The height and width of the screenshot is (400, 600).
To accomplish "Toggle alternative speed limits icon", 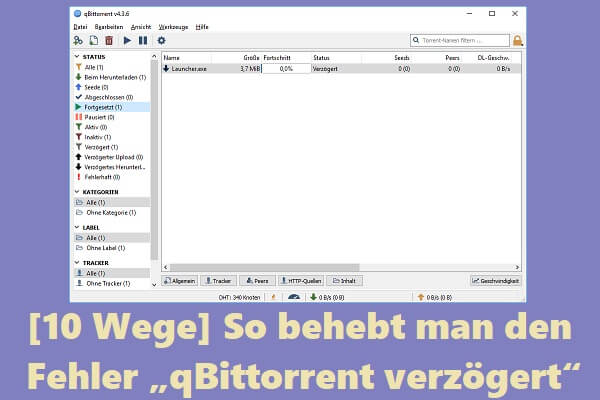I will pos(294,297).
